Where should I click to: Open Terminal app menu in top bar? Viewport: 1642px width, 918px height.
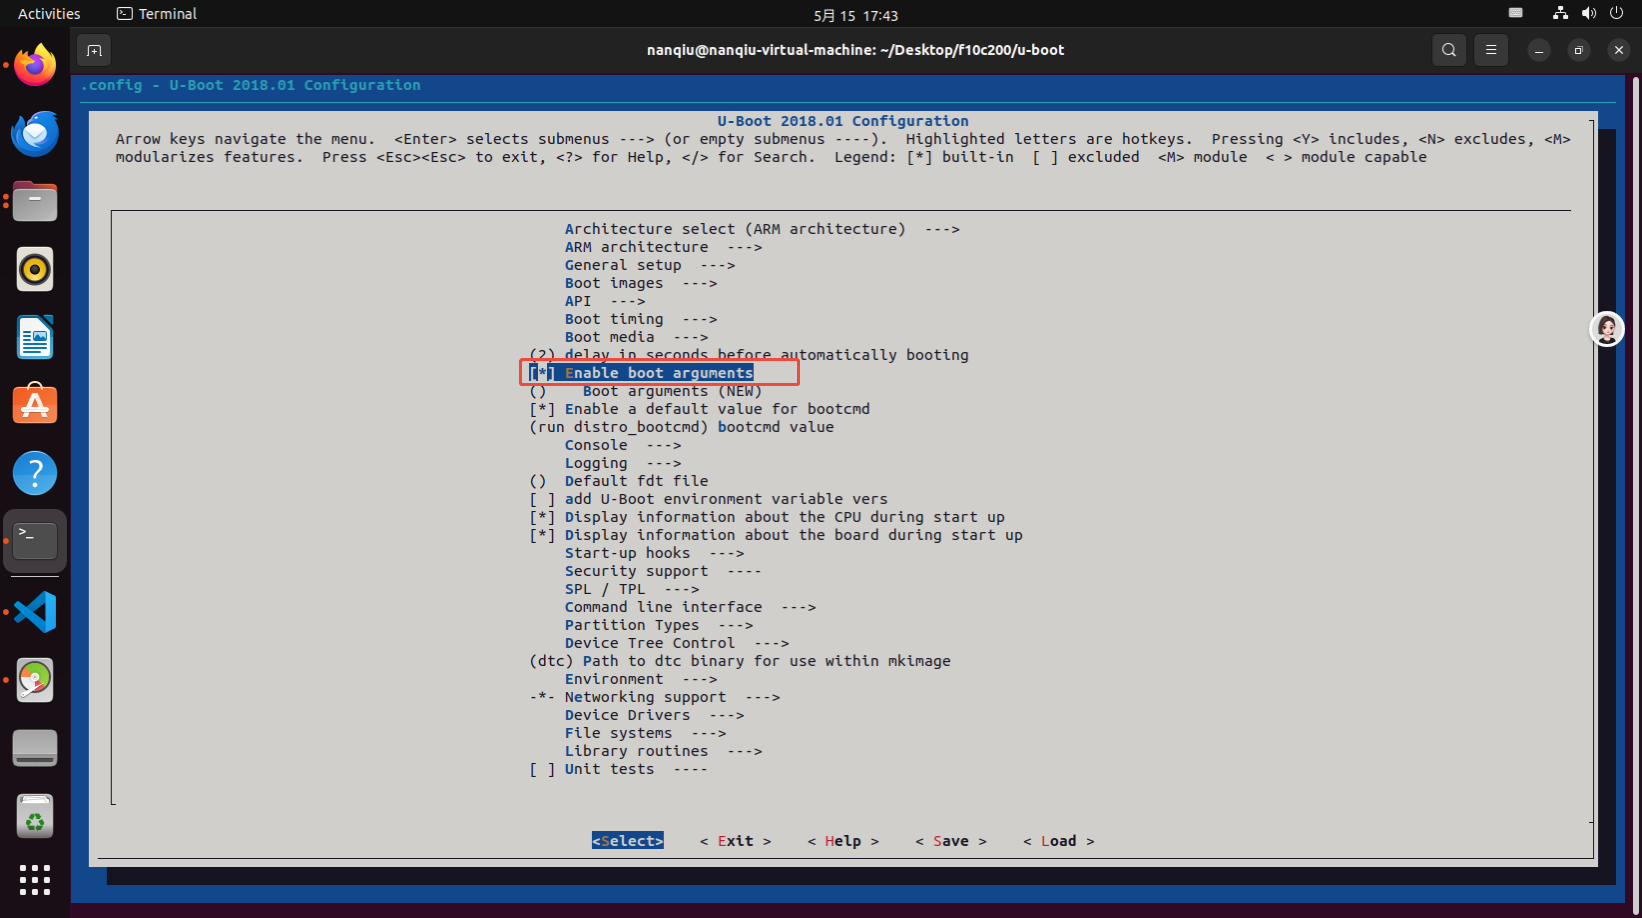(x=157, y=14)
